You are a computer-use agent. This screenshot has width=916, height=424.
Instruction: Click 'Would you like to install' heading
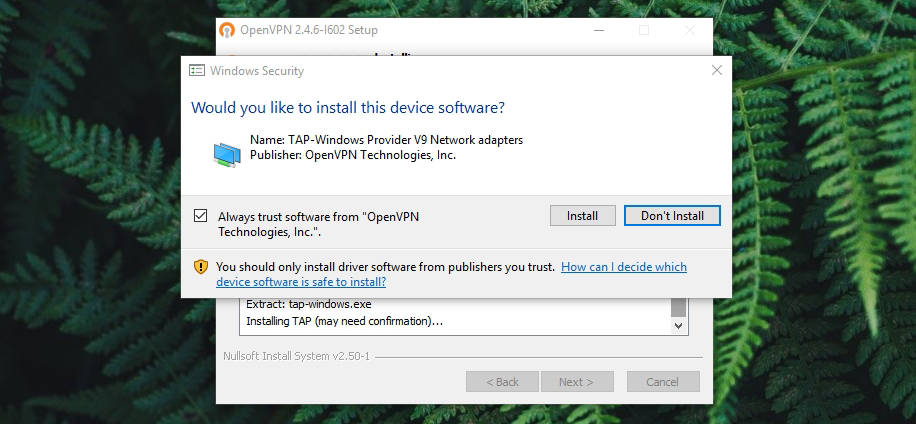coord(348,108)
